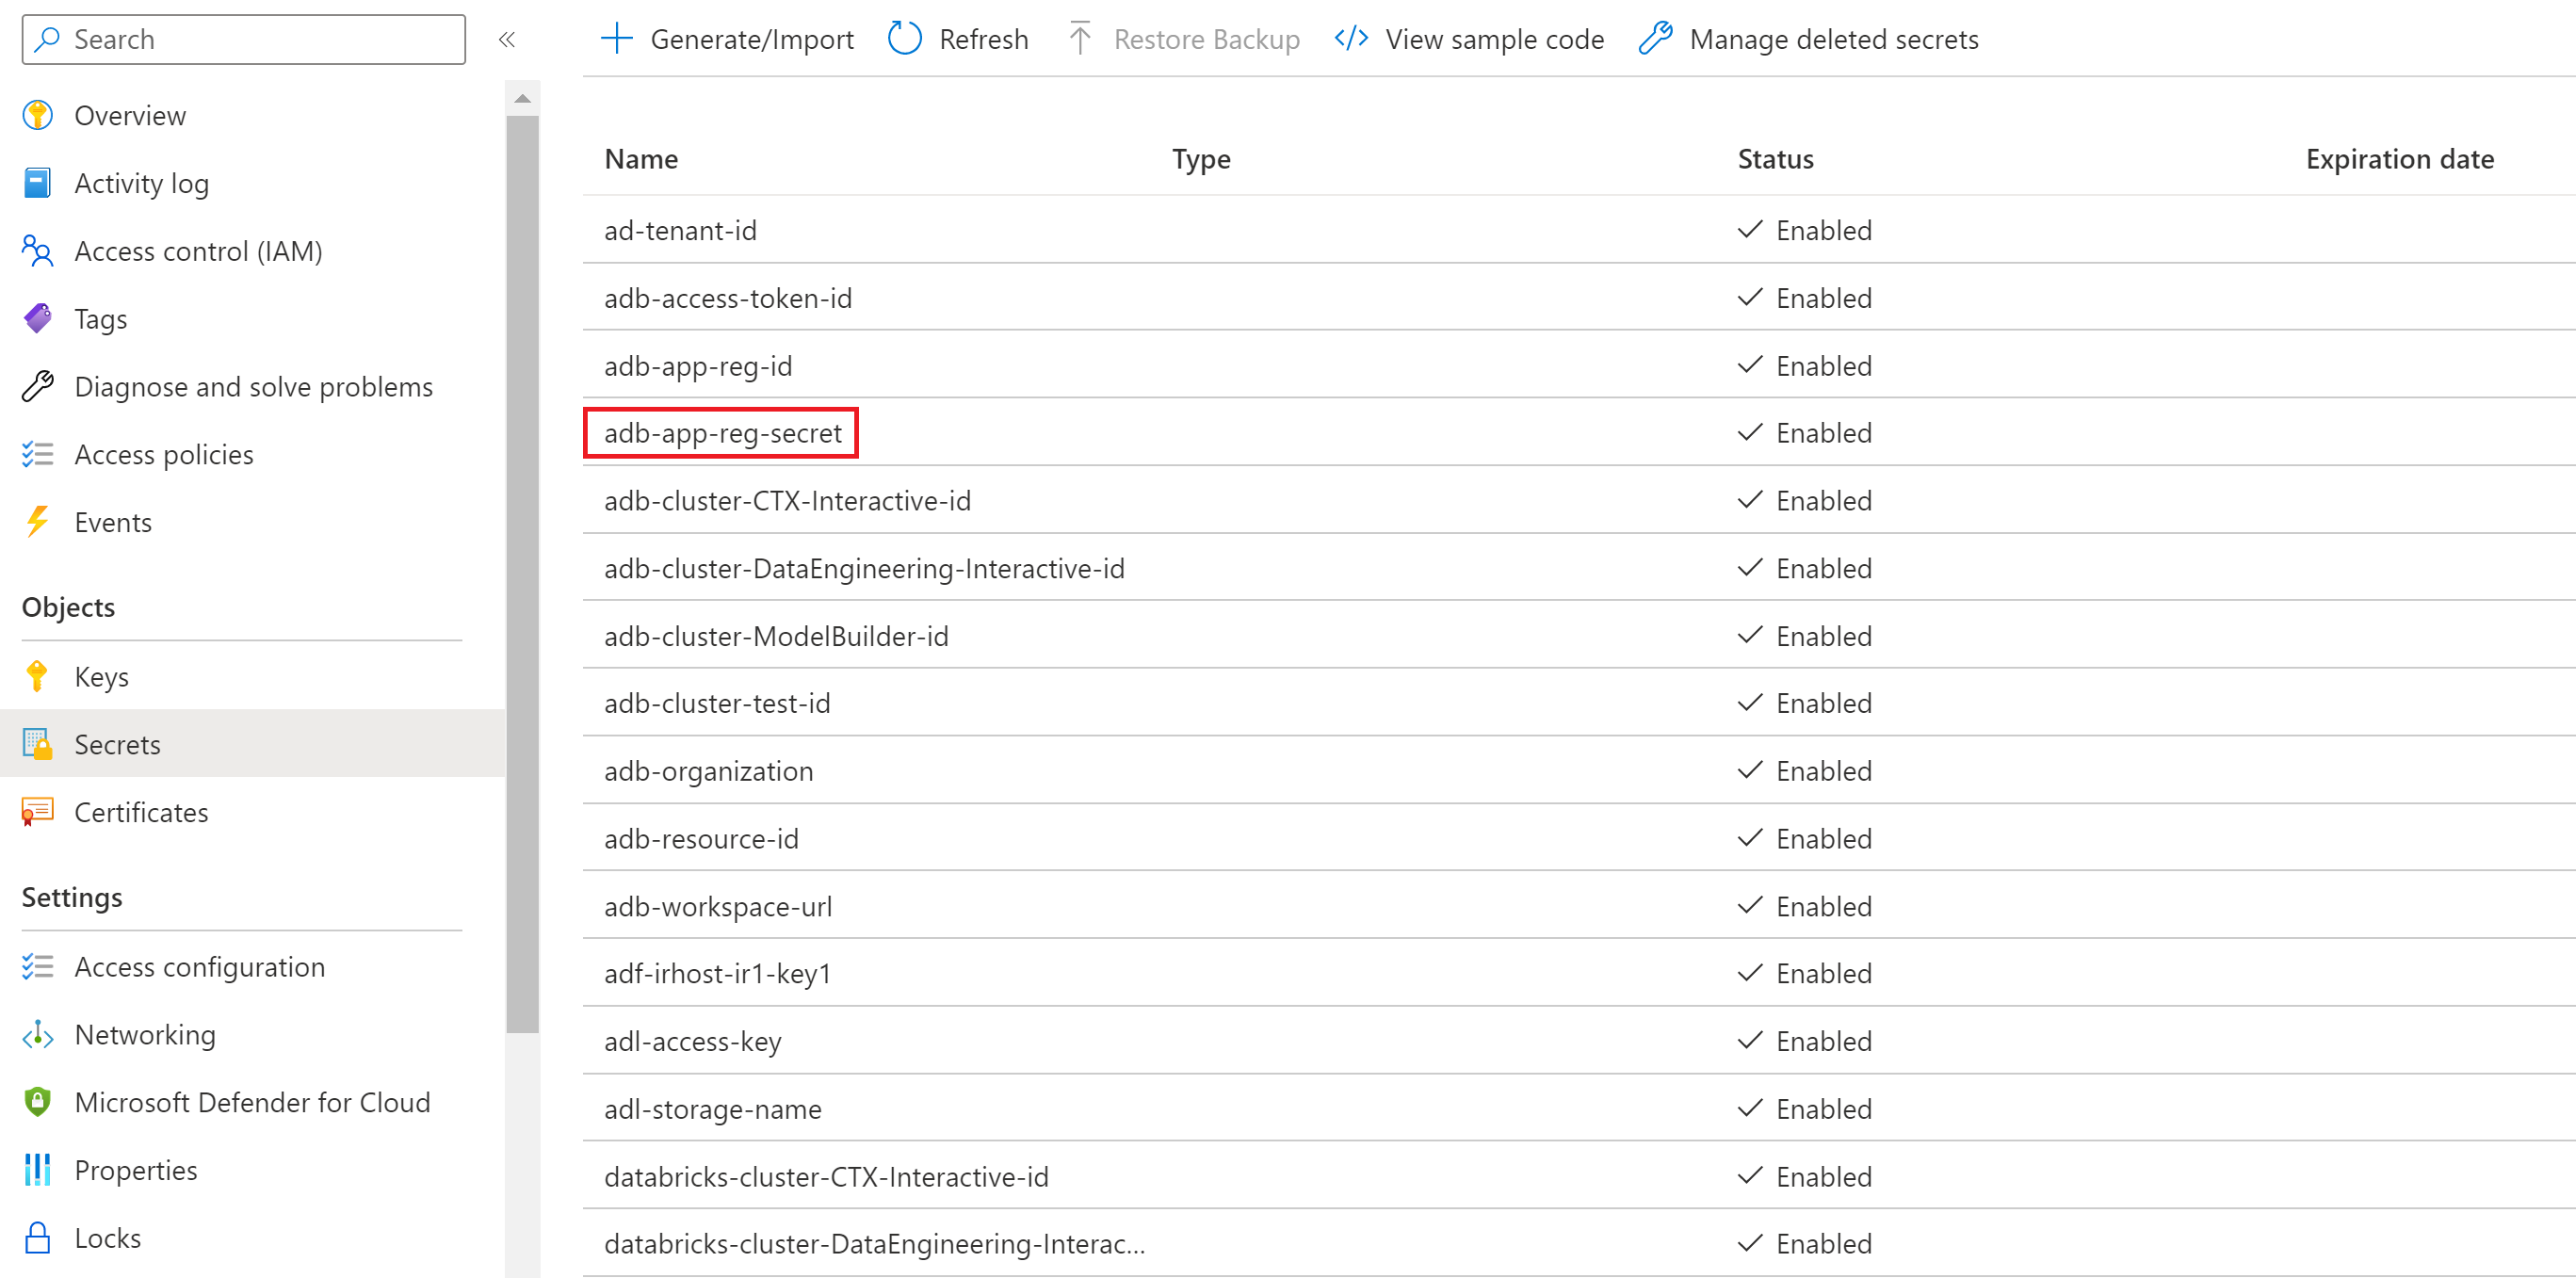Screen dimensions: 2576x1278
Task: Click the Expiration date column header
Action: 2399,159
